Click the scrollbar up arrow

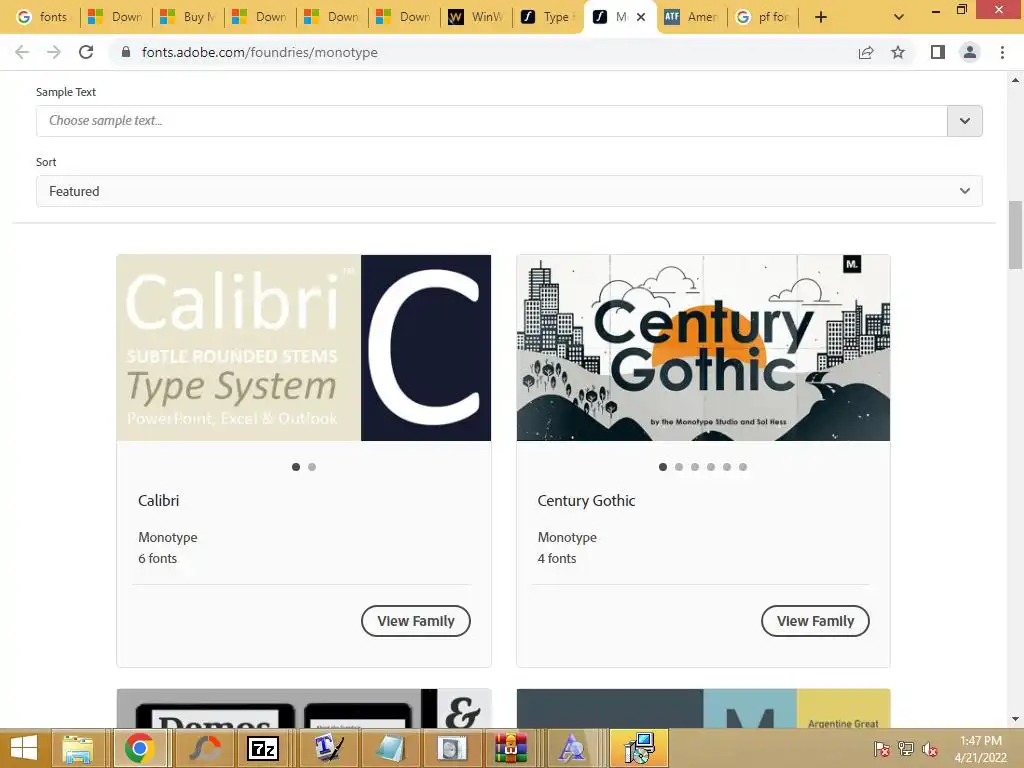1015,80
